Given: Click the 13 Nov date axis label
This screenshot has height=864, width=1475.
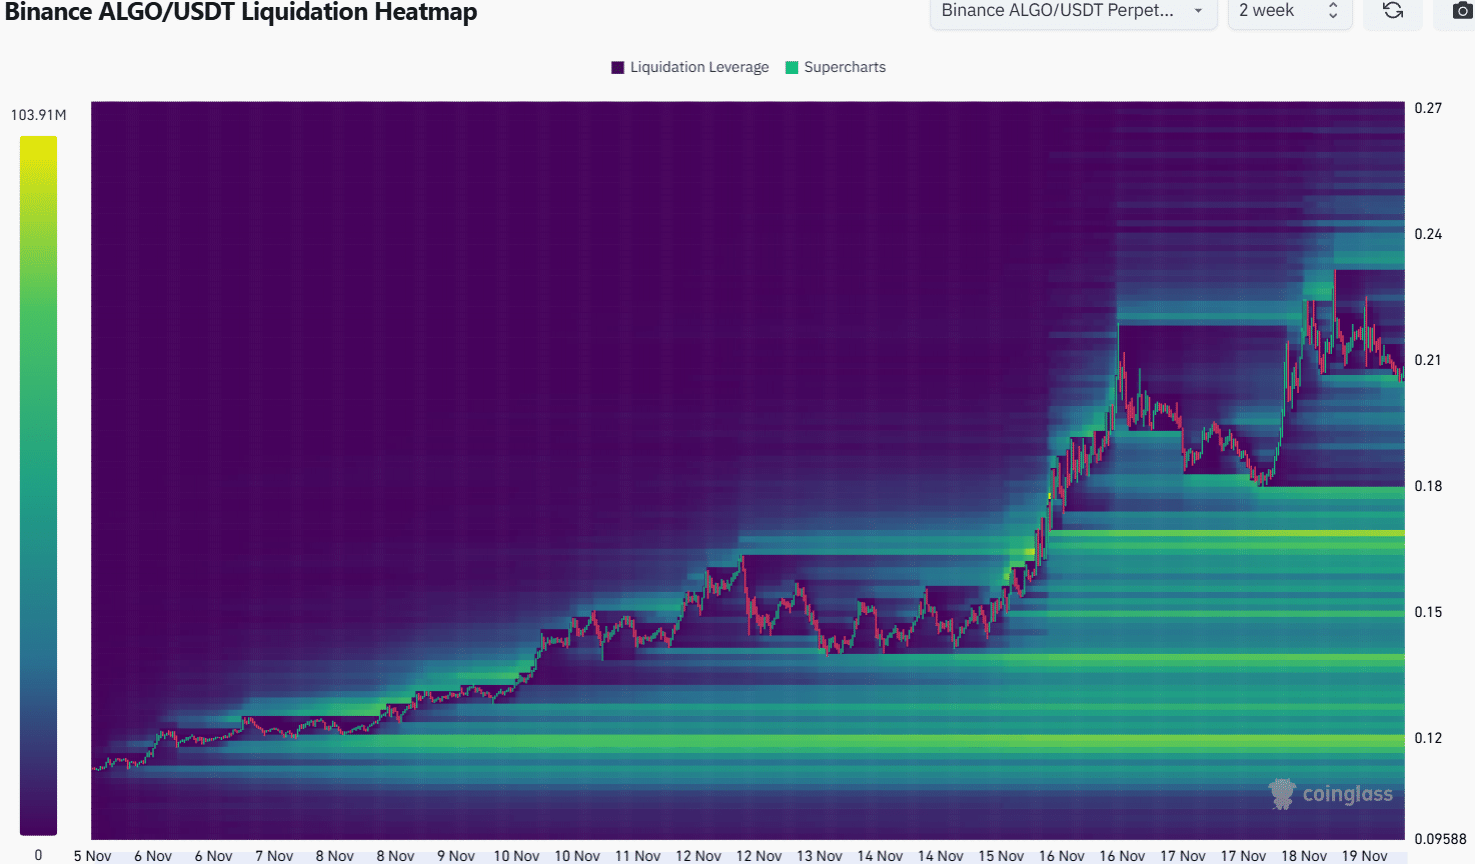Looking at the screenshot, I should point(820,856).
